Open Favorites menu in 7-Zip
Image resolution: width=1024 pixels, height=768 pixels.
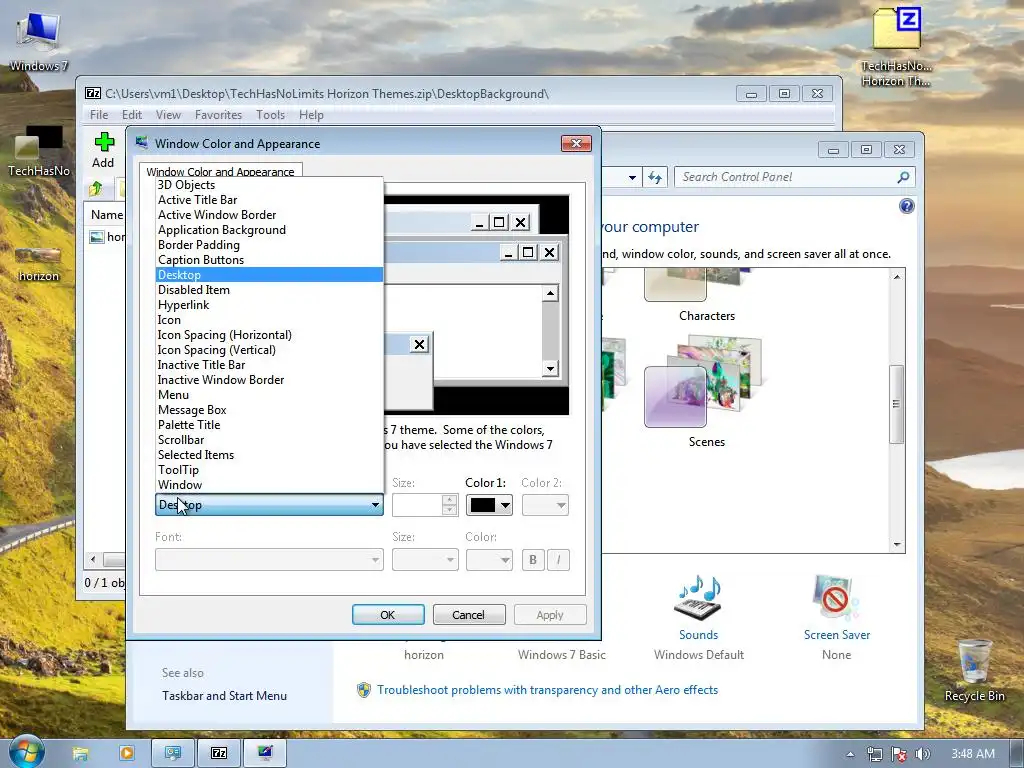[x=218, y=115]
